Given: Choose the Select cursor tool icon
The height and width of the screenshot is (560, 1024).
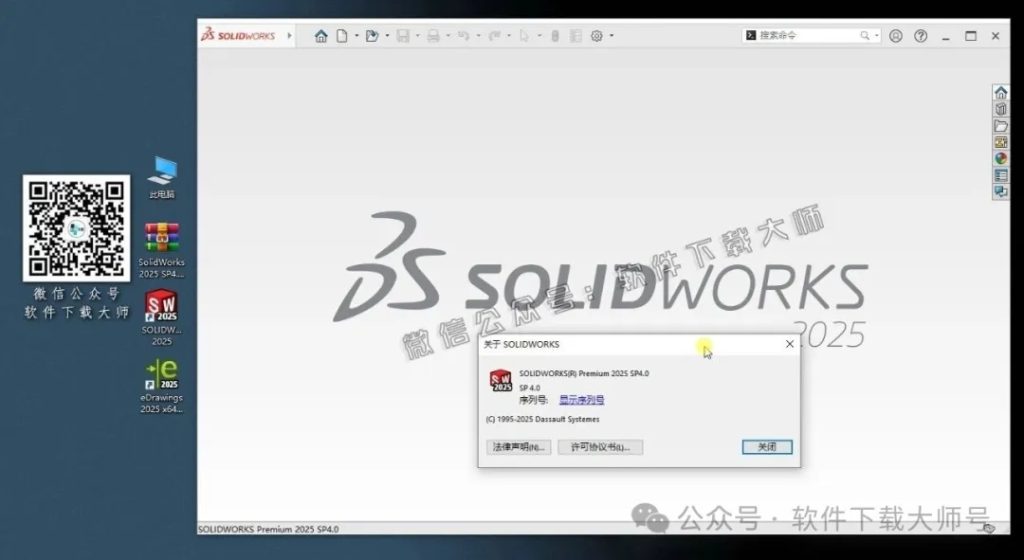Looking at the screenshot, I should [x=524, y=36].
